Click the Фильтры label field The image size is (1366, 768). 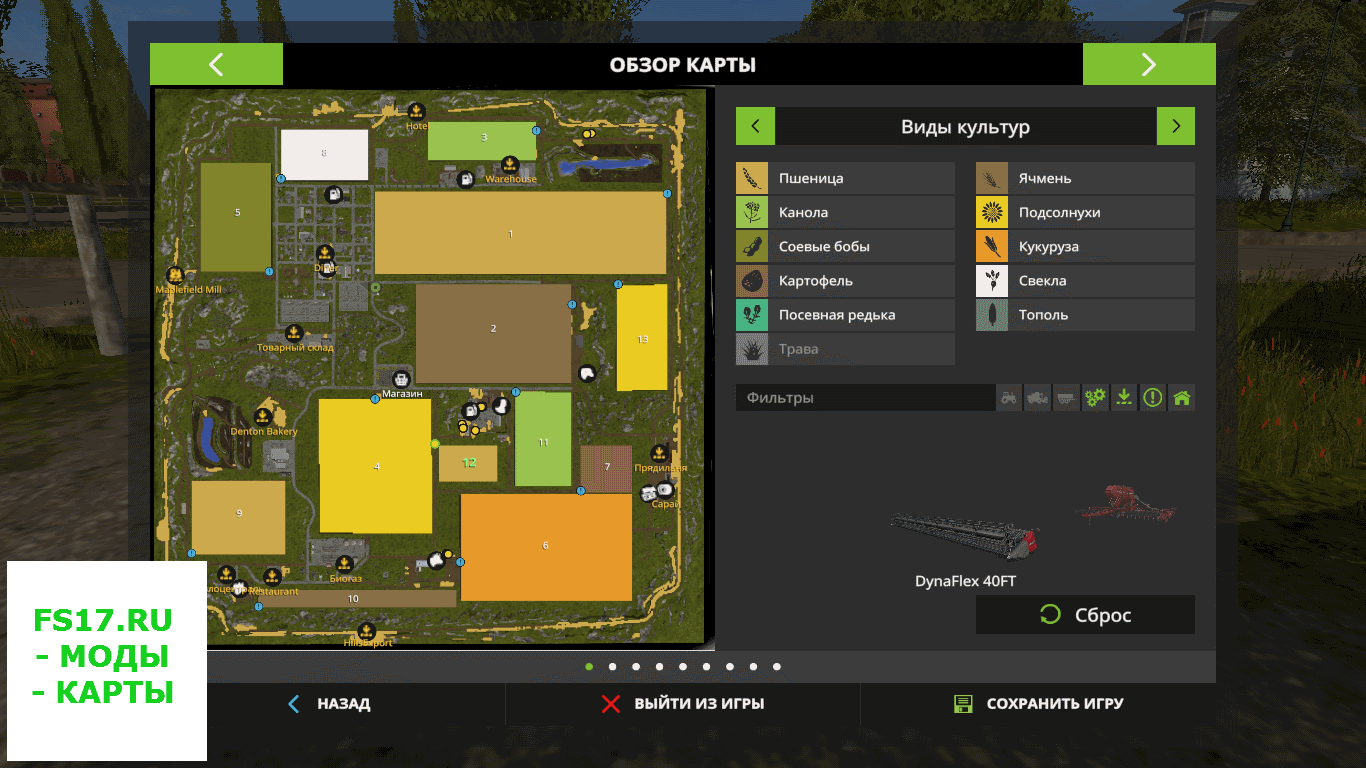[x=865, y=398]
